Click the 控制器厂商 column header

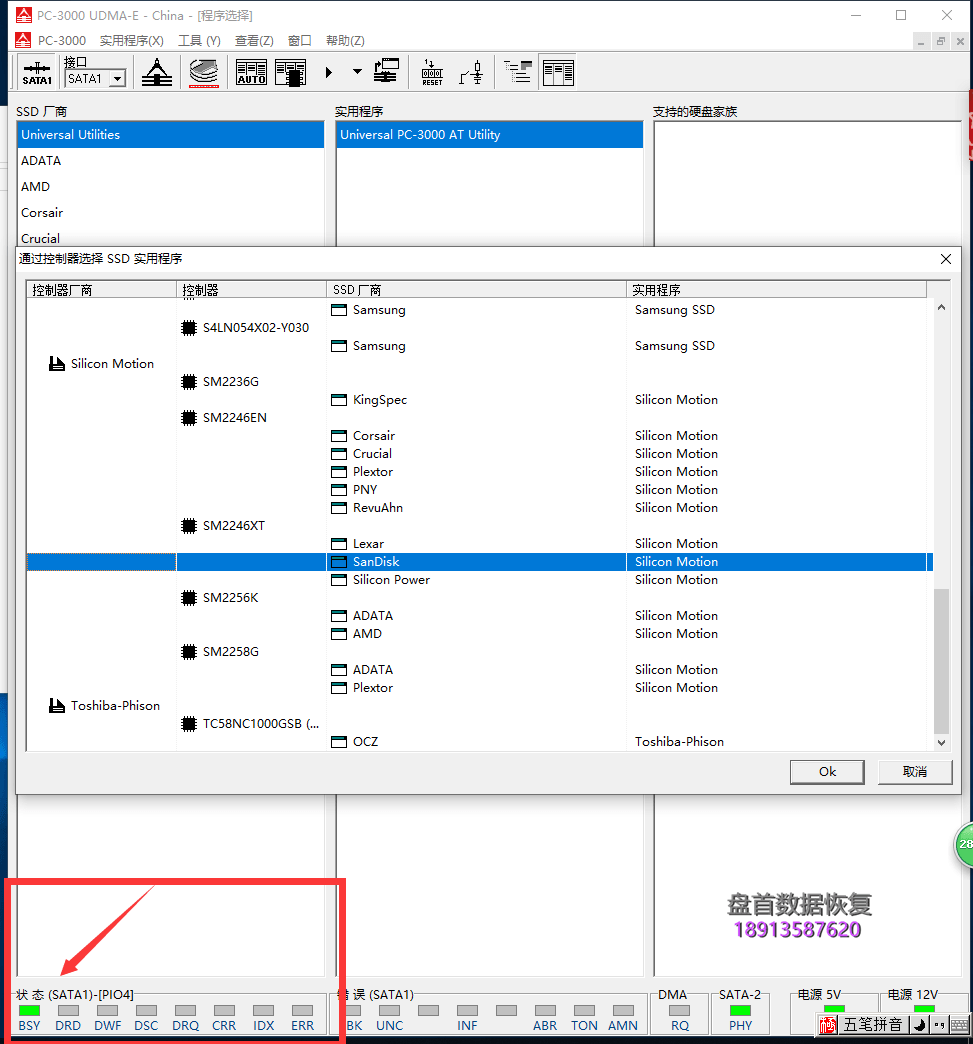(101, 290)
